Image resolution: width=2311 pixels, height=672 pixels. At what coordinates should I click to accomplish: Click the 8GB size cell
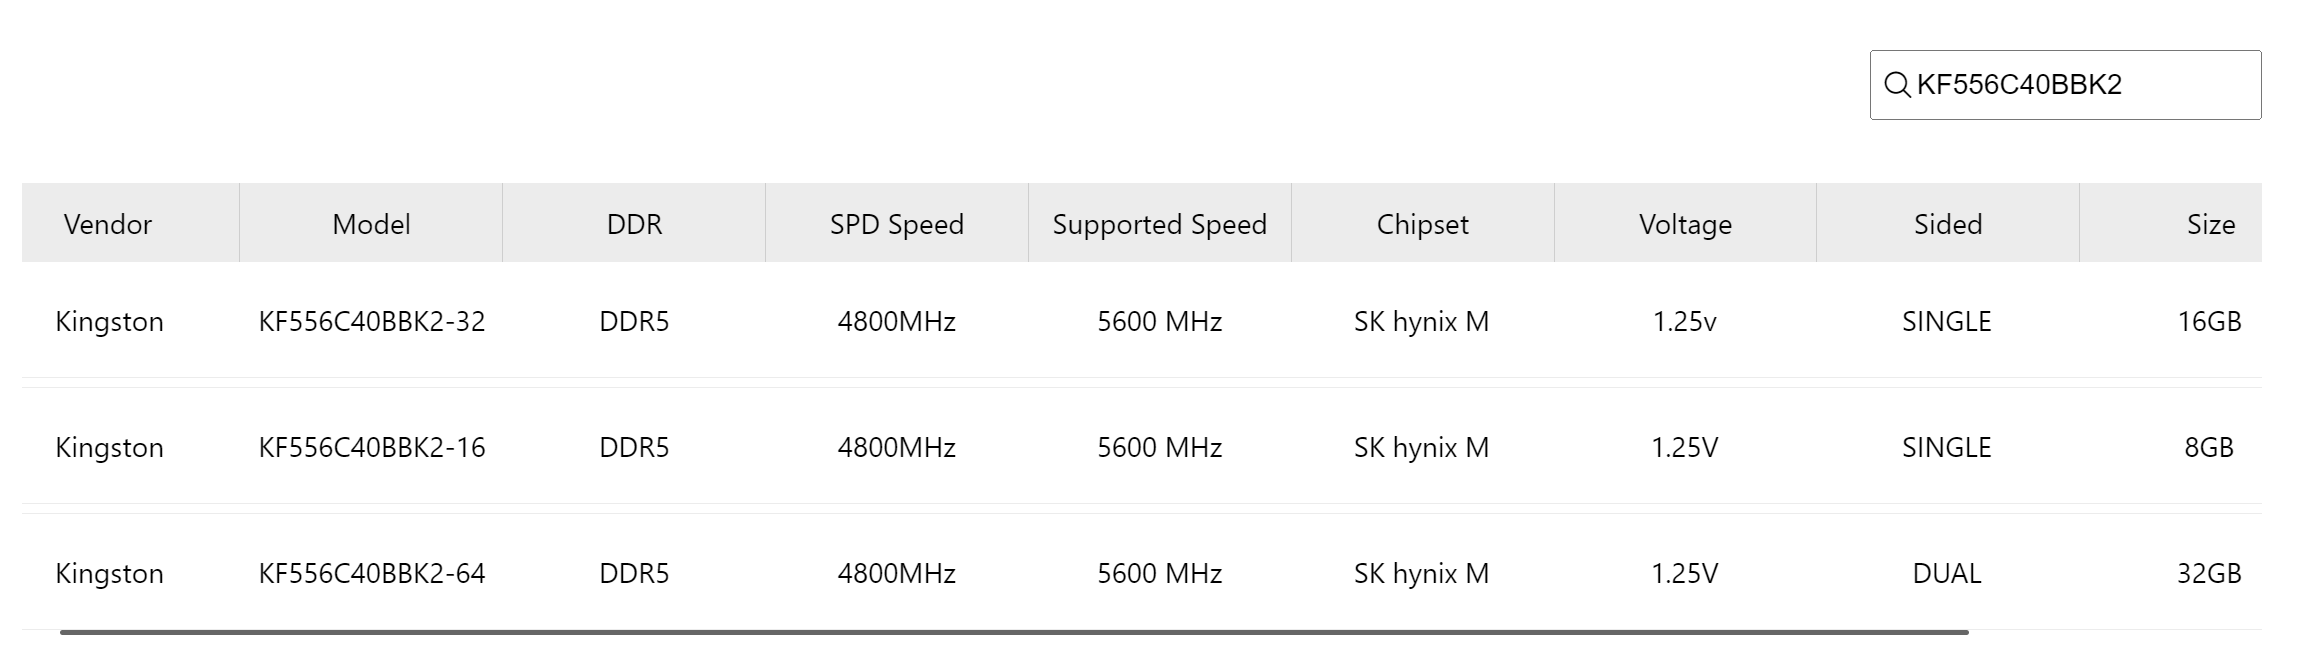click(x=2209, y=448)
